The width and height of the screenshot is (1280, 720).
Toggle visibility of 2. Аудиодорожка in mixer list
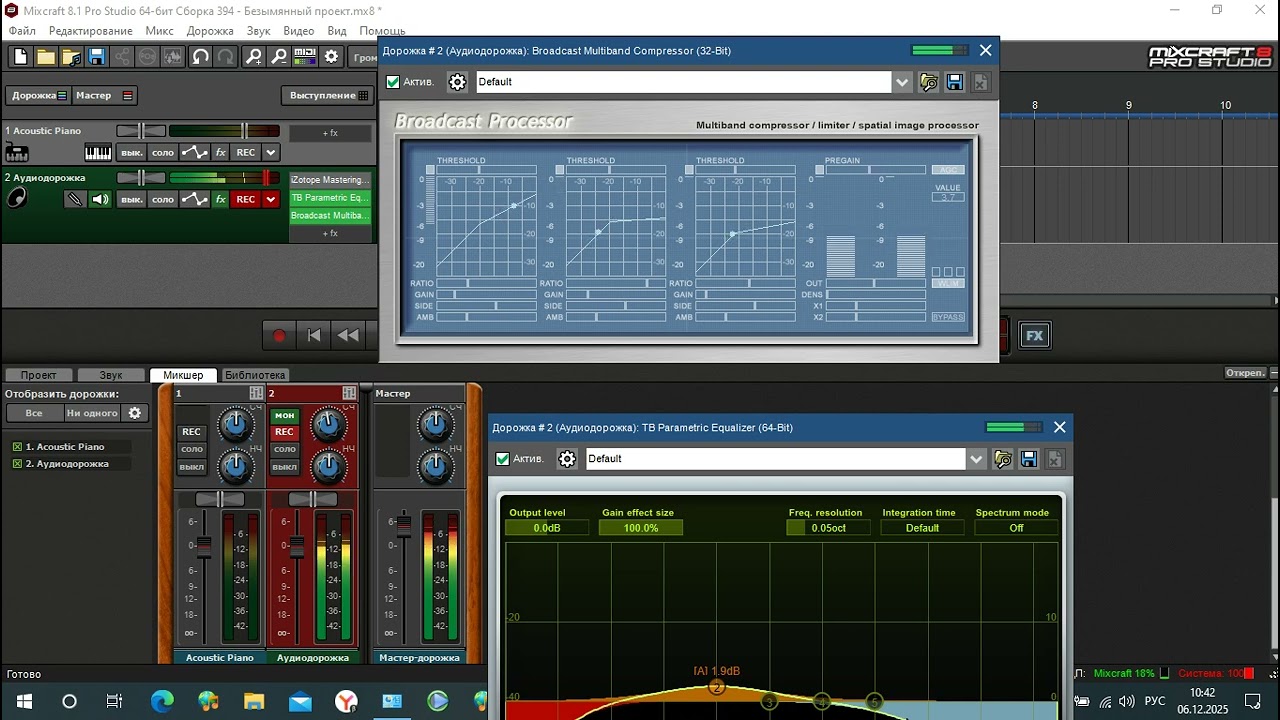[x=17, y=464]
